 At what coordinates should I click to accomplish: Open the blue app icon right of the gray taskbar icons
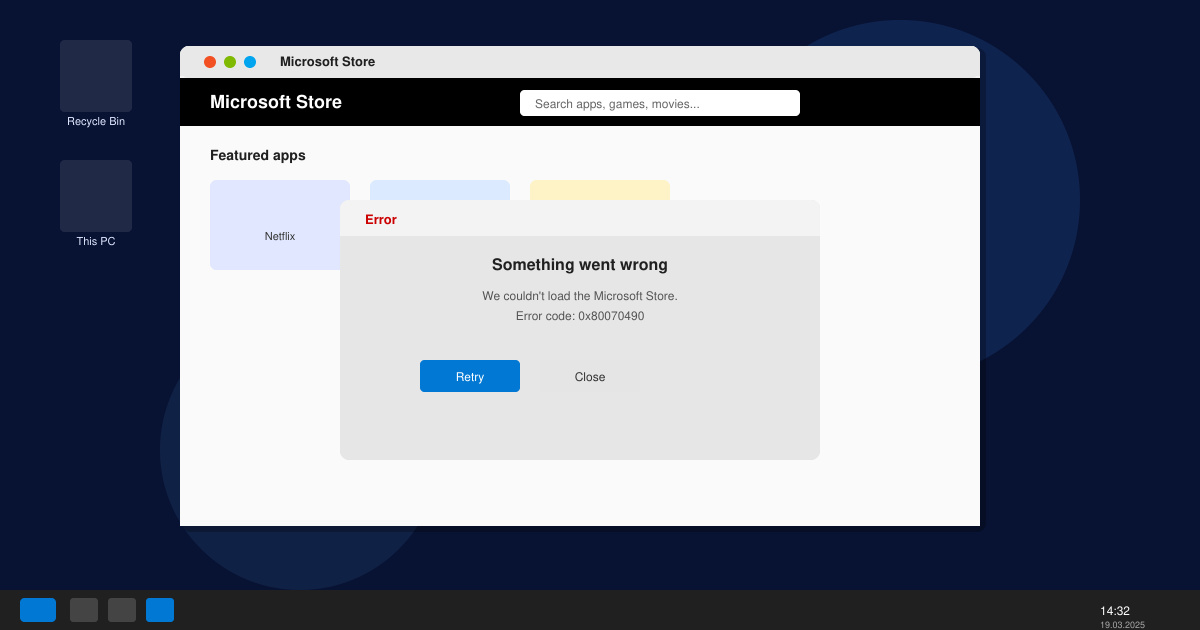(x=160, y=610)
